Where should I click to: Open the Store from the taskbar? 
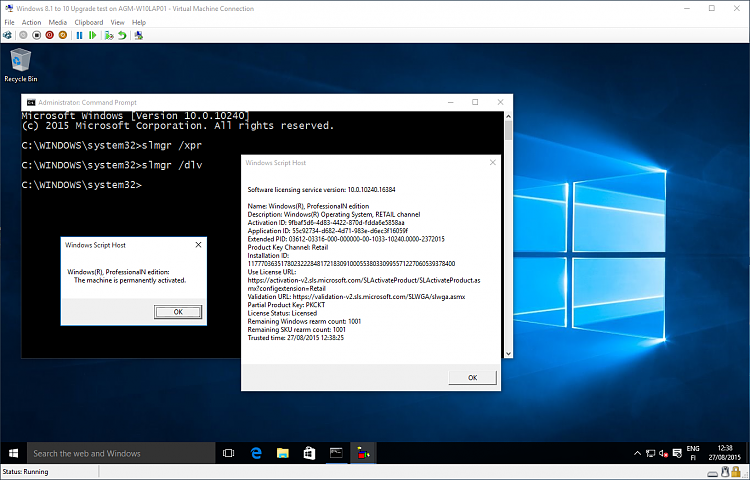(309, 453)
